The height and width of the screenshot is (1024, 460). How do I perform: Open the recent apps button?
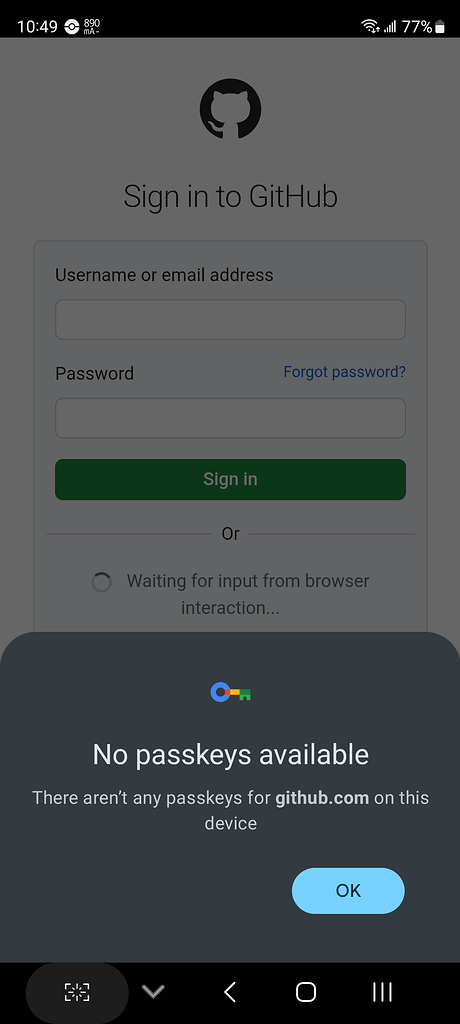coord(382,992)
